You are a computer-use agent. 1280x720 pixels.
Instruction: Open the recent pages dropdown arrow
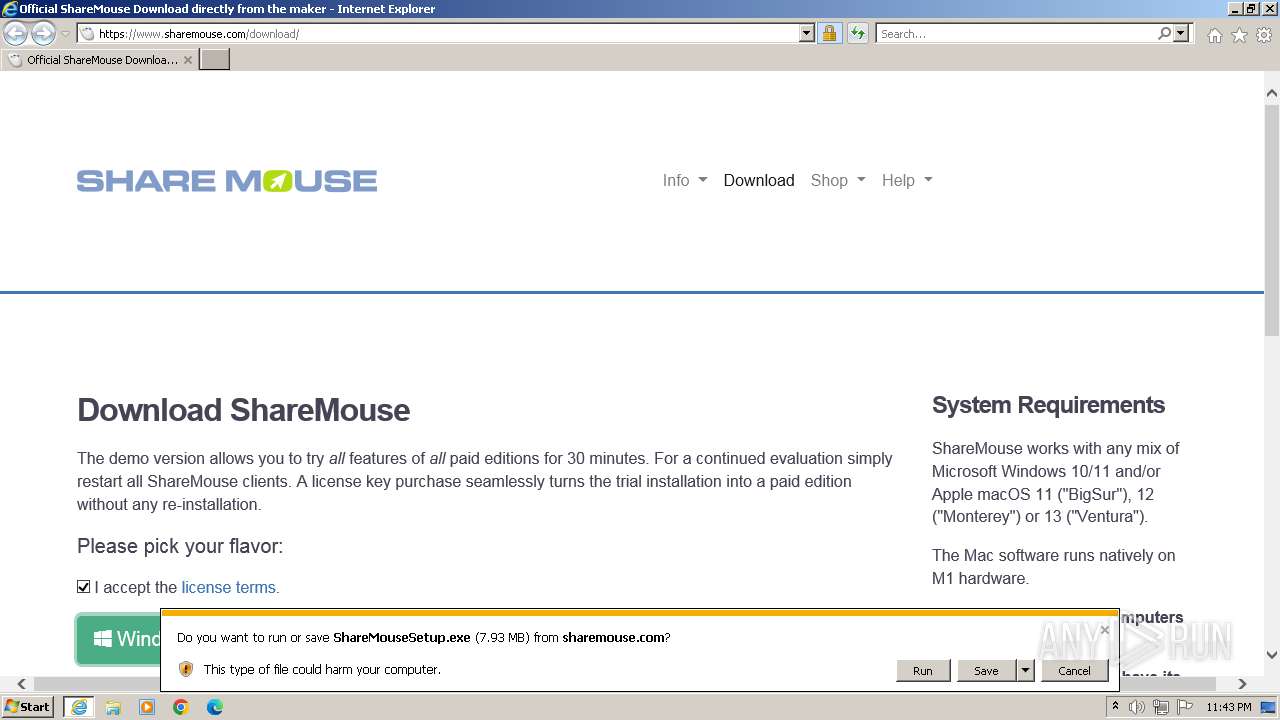coord(65,34)
